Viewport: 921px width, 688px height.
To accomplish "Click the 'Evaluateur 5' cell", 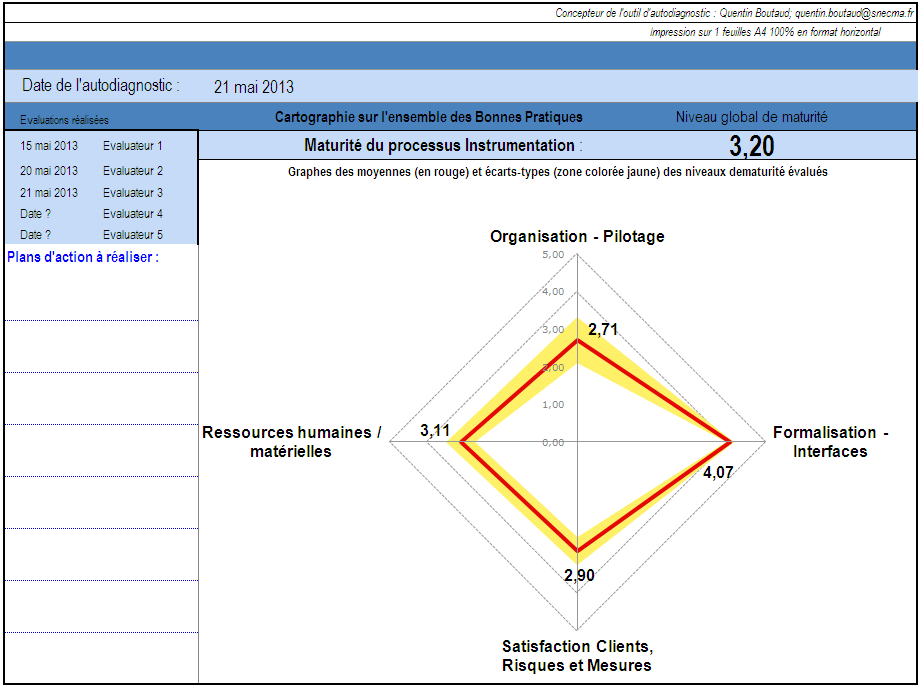I will [133, 235].
